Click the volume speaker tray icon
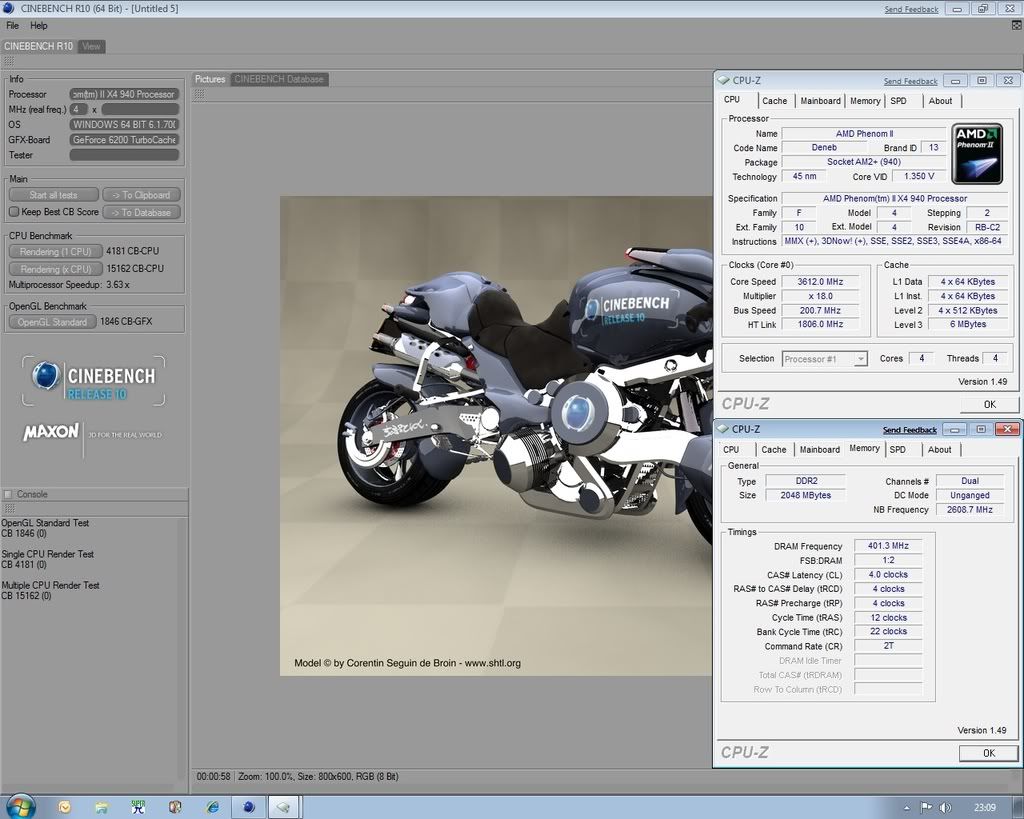Image resolution: width=1024 pixels, height=819 pixels. [x=945, y=807]
